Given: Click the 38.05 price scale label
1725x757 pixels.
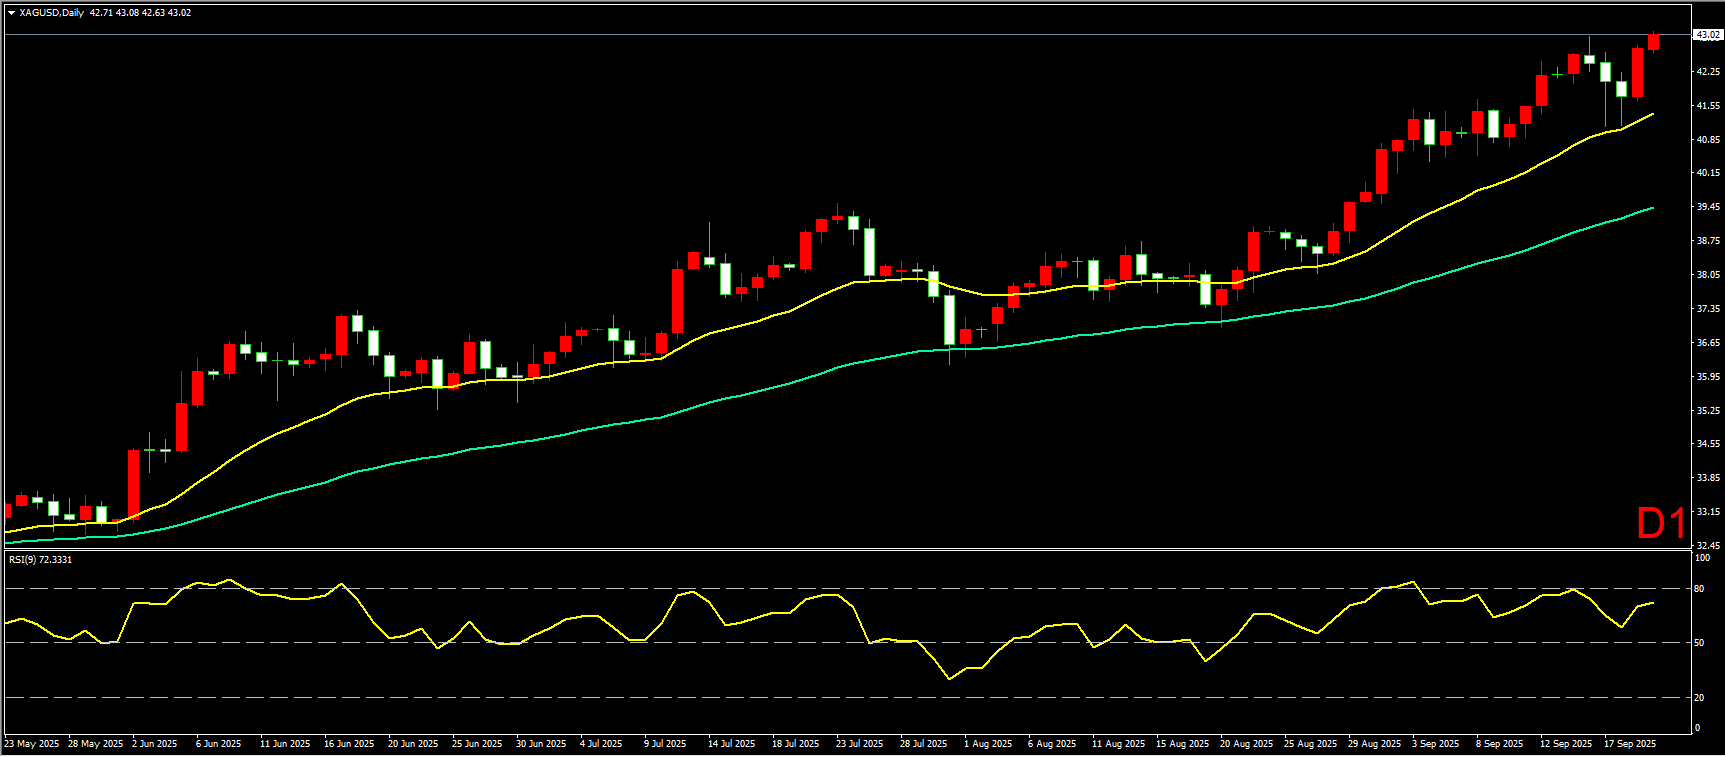Looking at the screenshot, I should [1707, 275].
